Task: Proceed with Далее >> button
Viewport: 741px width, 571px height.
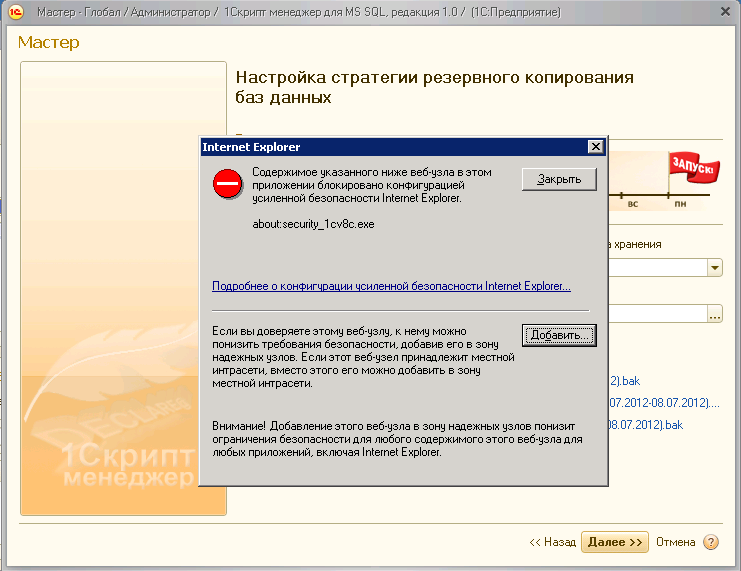Action: (615, 542)
